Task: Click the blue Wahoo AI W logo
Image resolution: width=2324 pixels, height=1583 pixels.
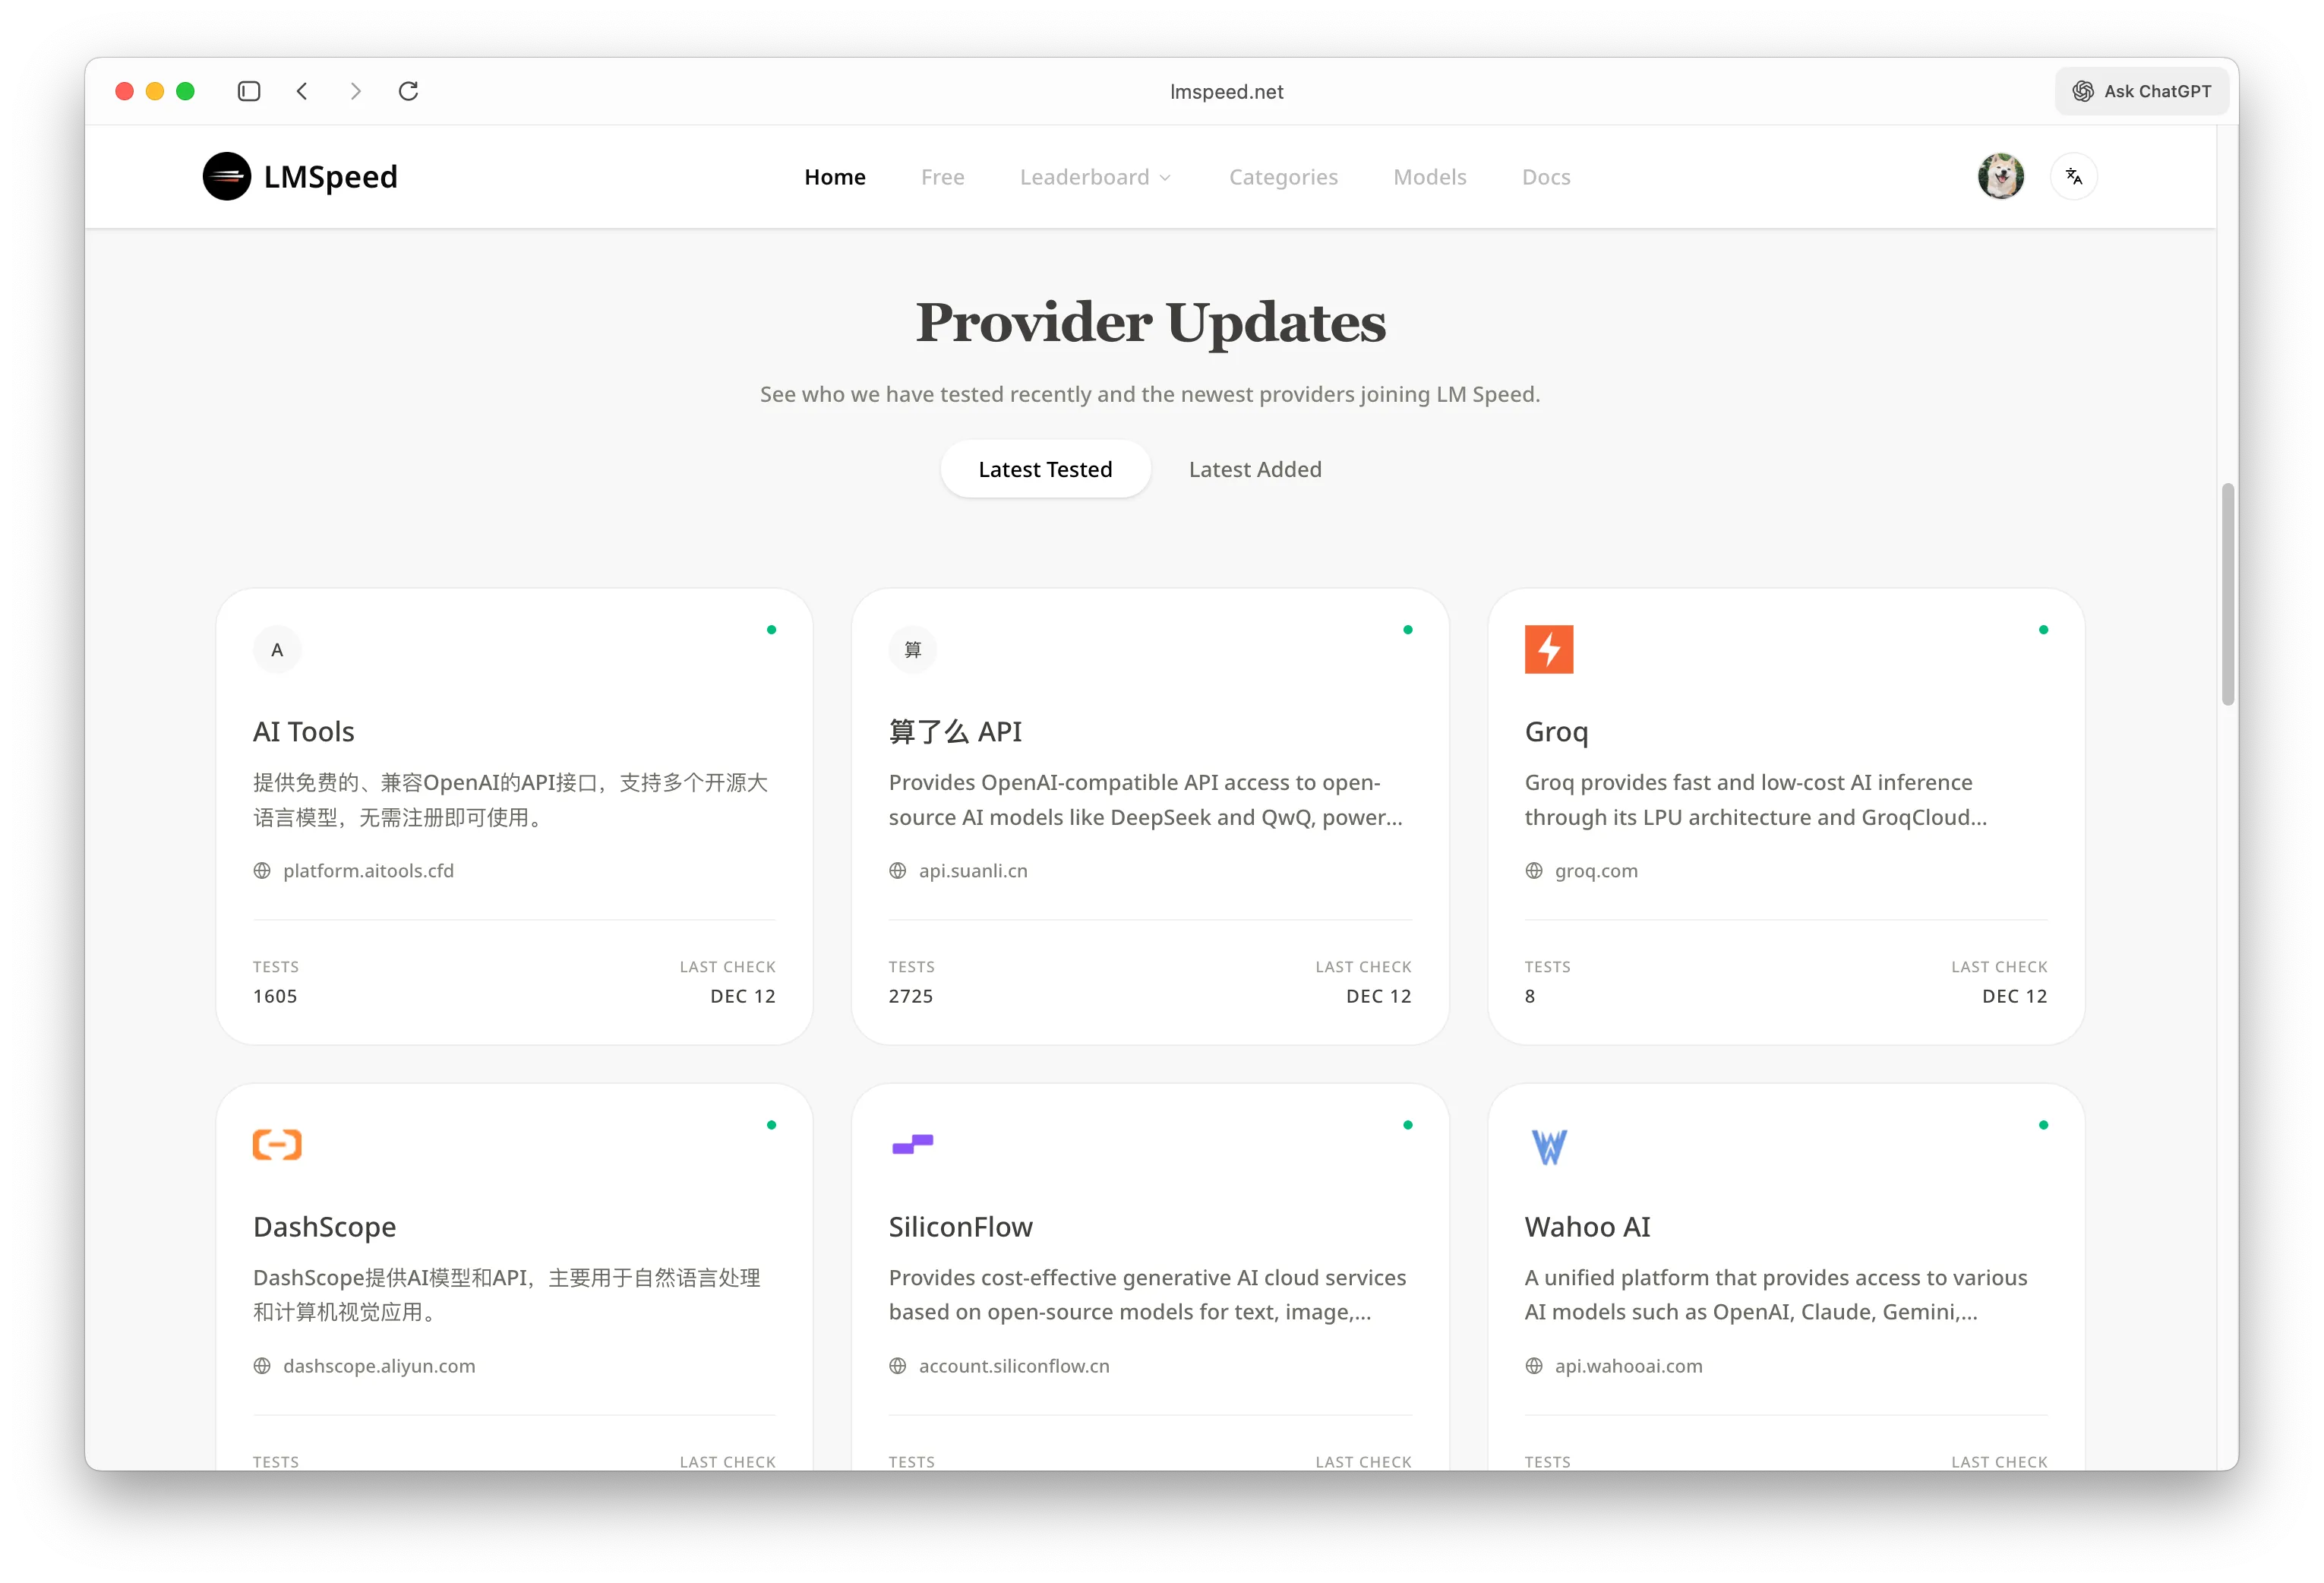Action: point(1548,1146)
